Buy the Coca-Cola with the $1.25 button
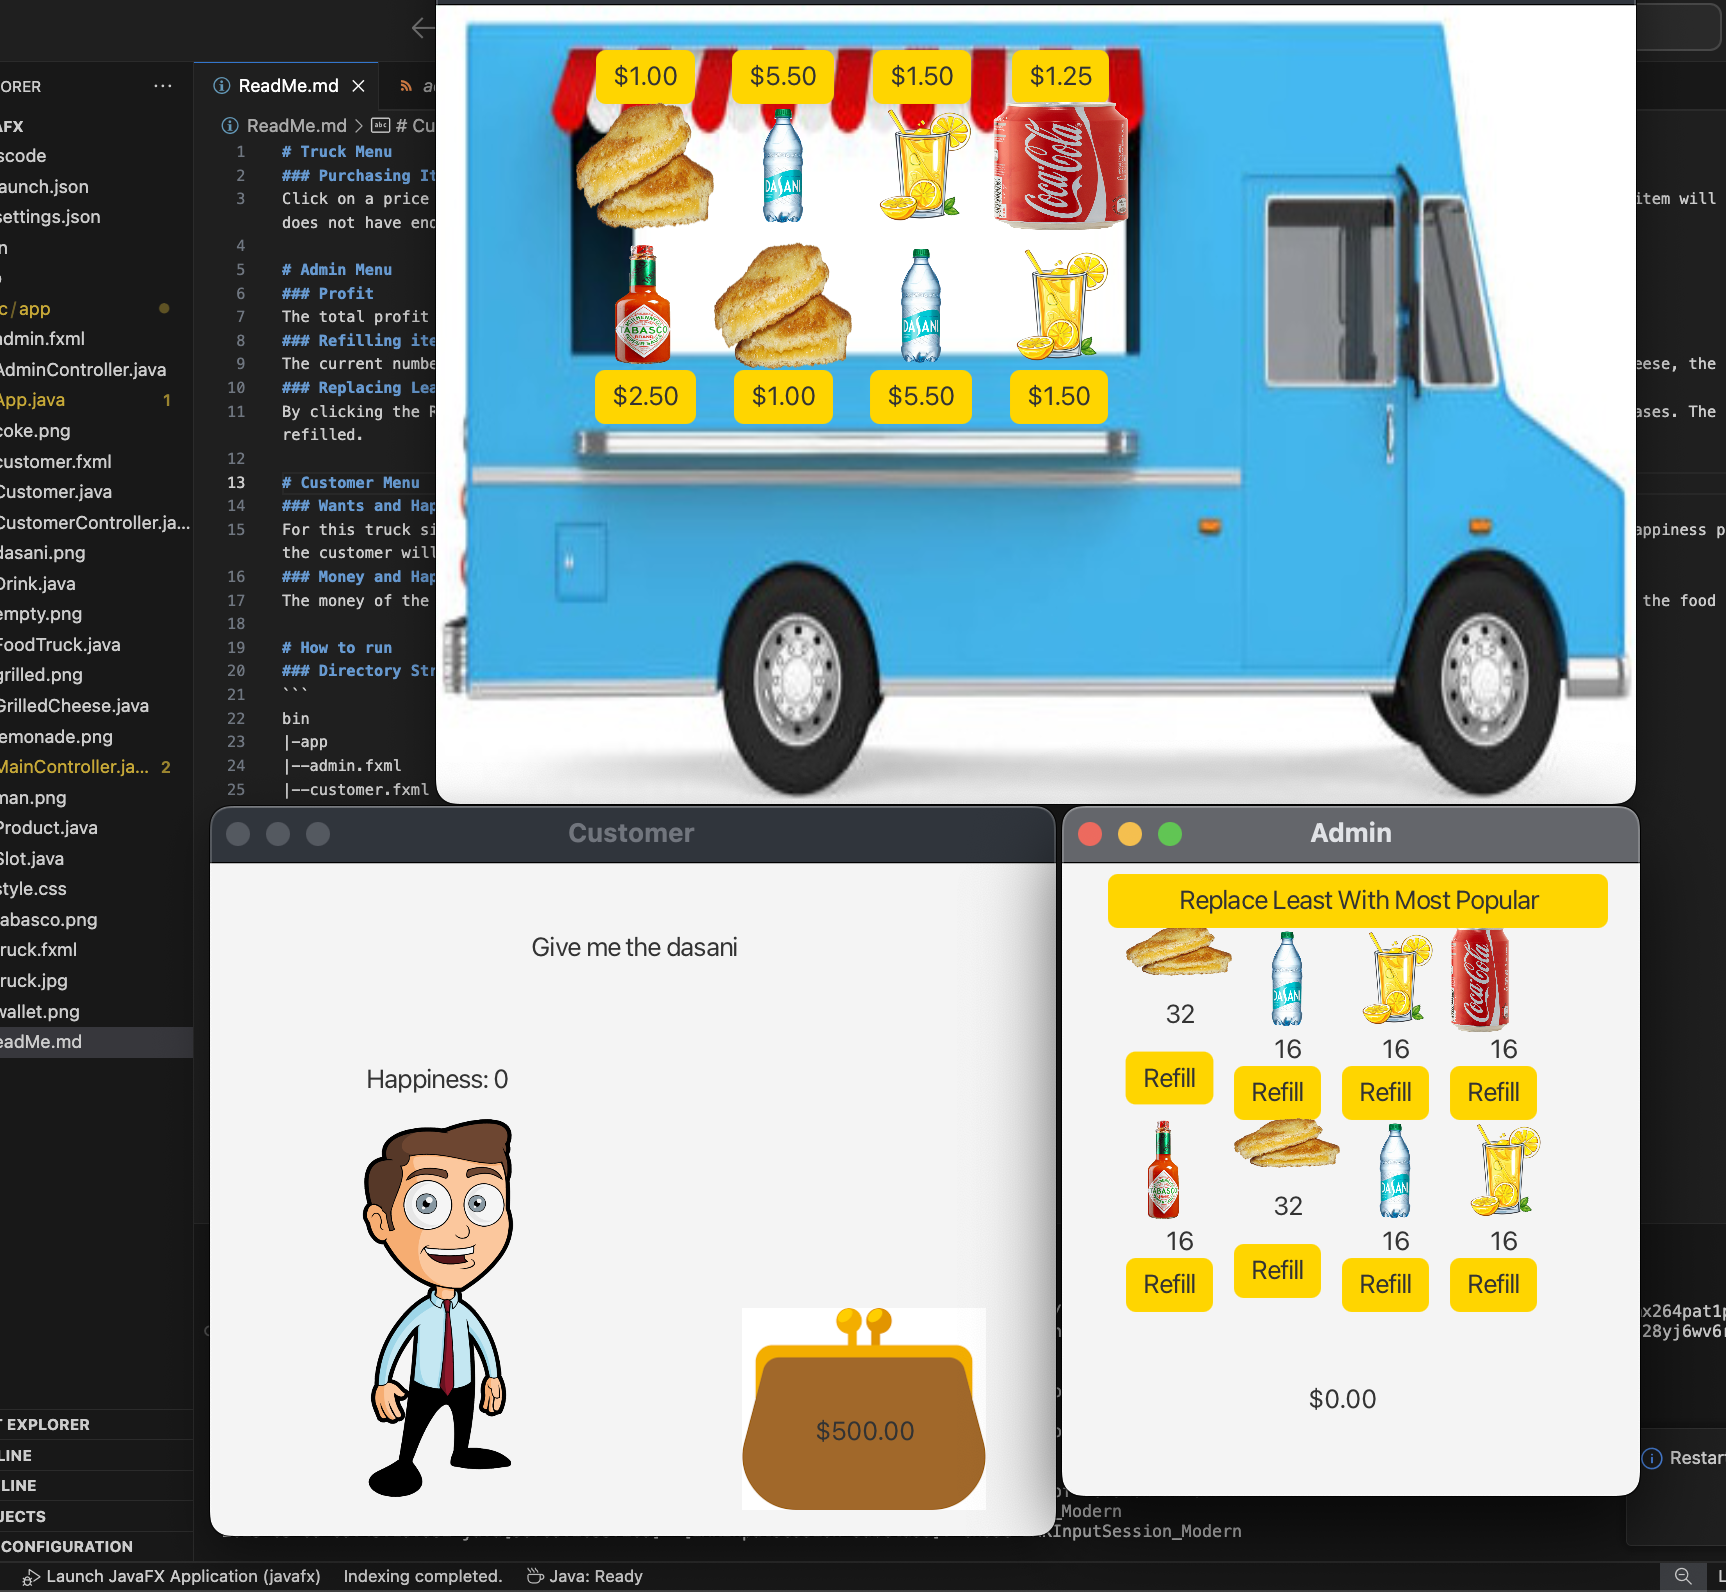This screenshot has width=1726, height=1592. click(x=1060, y=77)
